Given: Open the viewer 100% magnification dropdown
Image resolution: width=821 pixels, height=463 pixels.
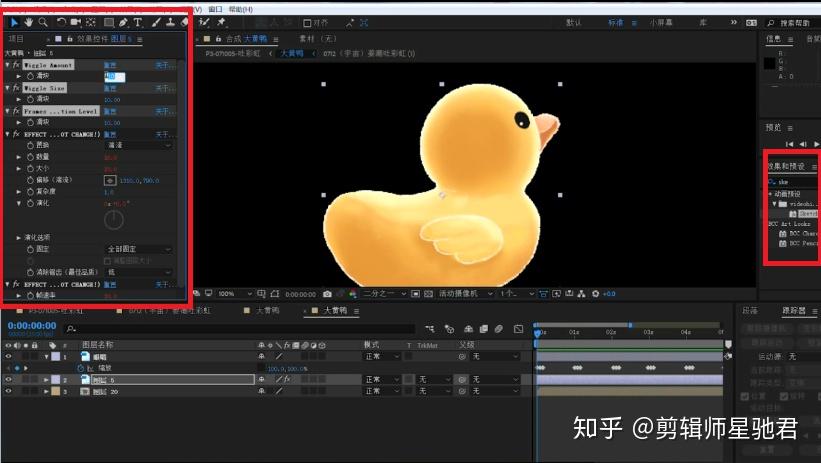Looking at the screenshot, I should coord(235,294).
